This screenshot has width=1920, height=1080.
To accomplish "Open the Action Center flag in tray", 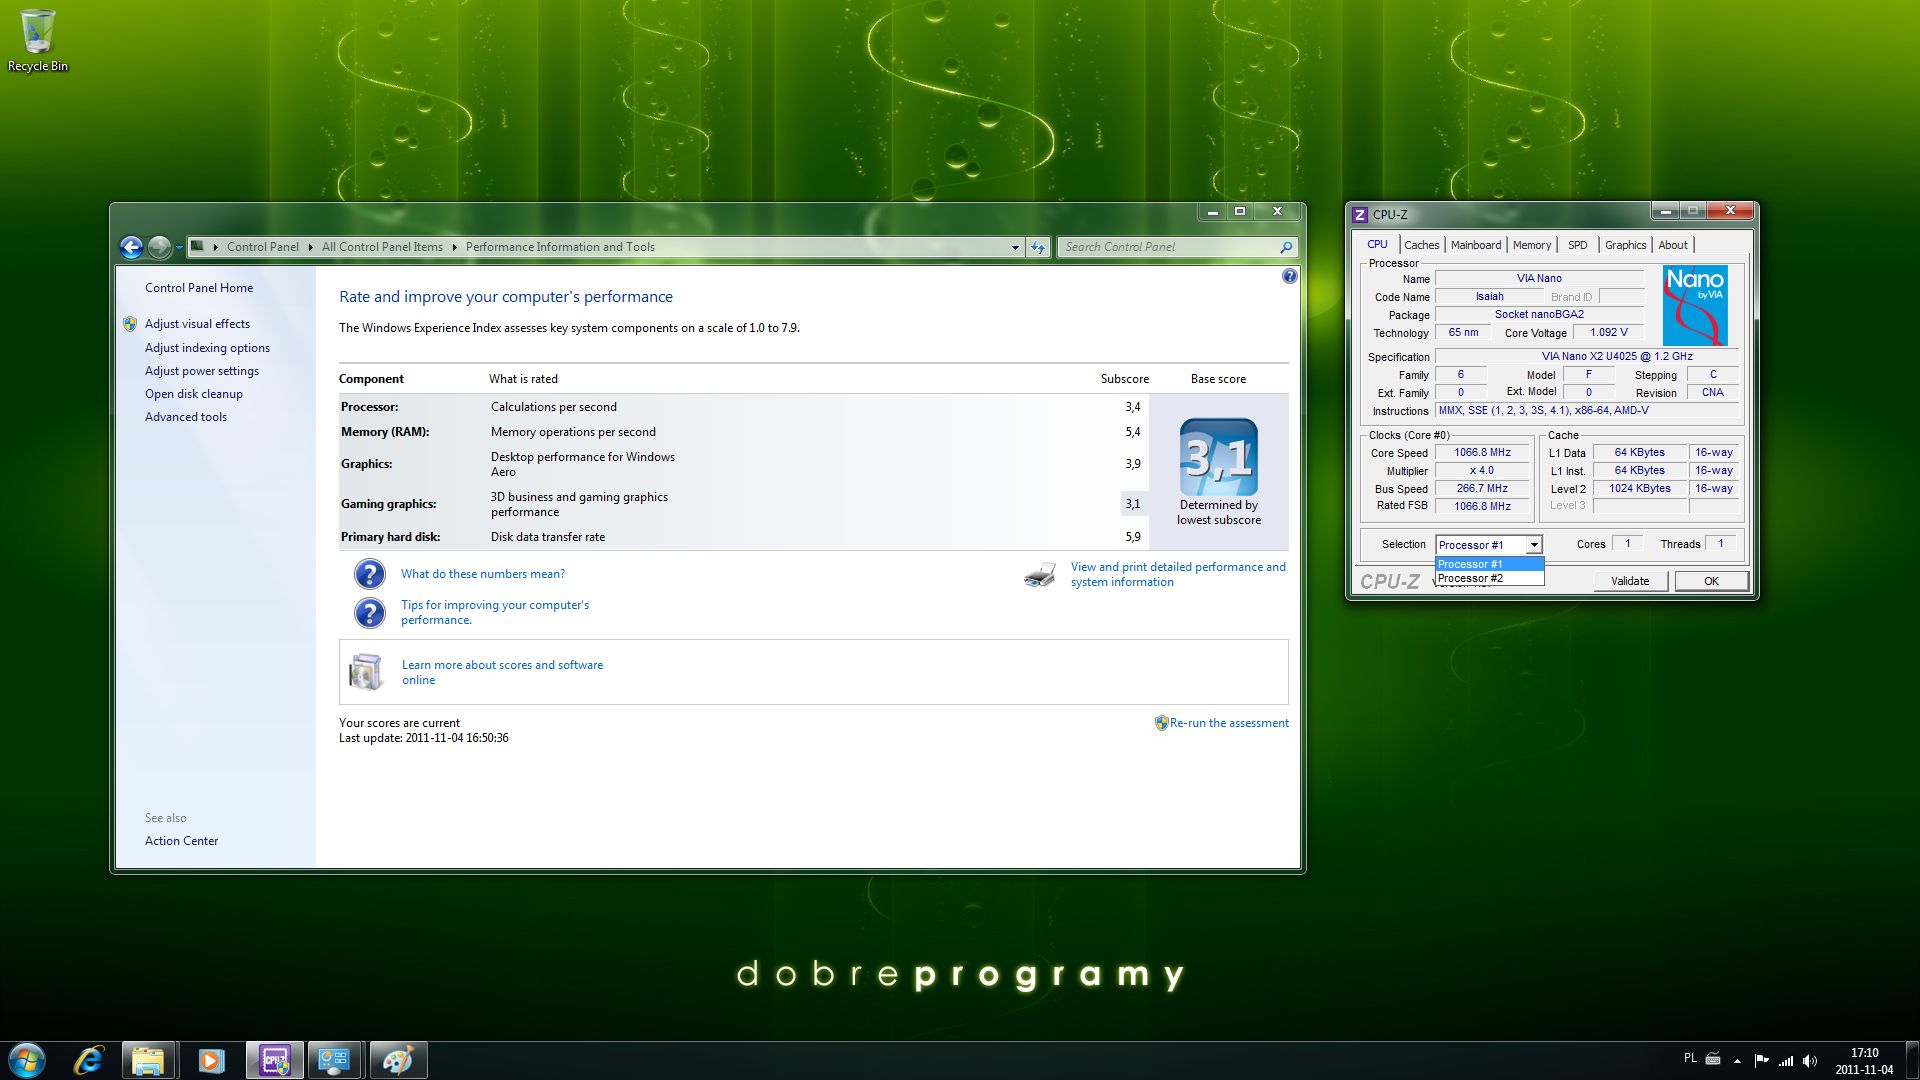I will (x=1761, y=1060).
